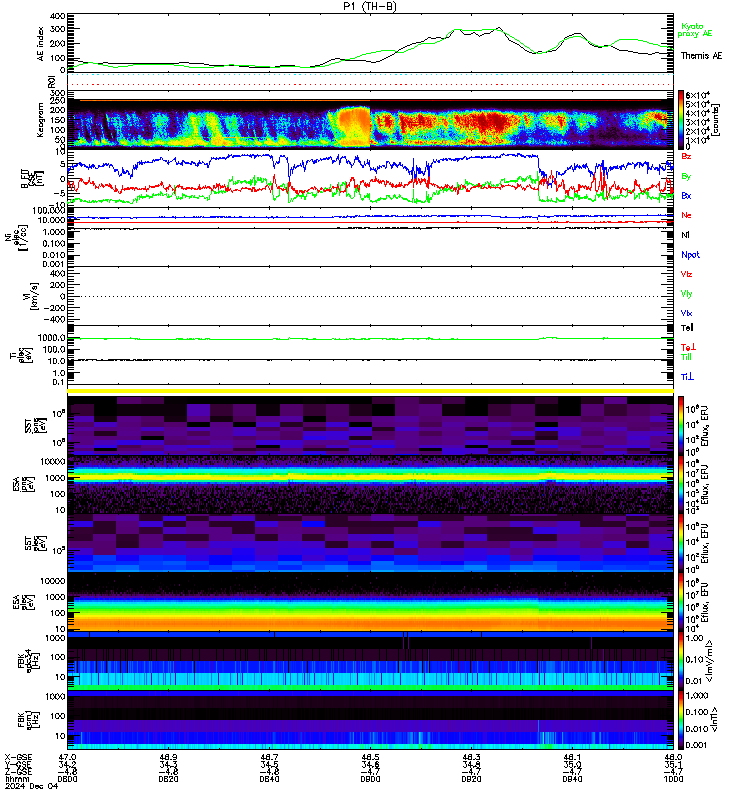This screenshot has width=750, height=800.
Task: Click the <|mV/m|> color bar
Action: [x=681, y=661]
